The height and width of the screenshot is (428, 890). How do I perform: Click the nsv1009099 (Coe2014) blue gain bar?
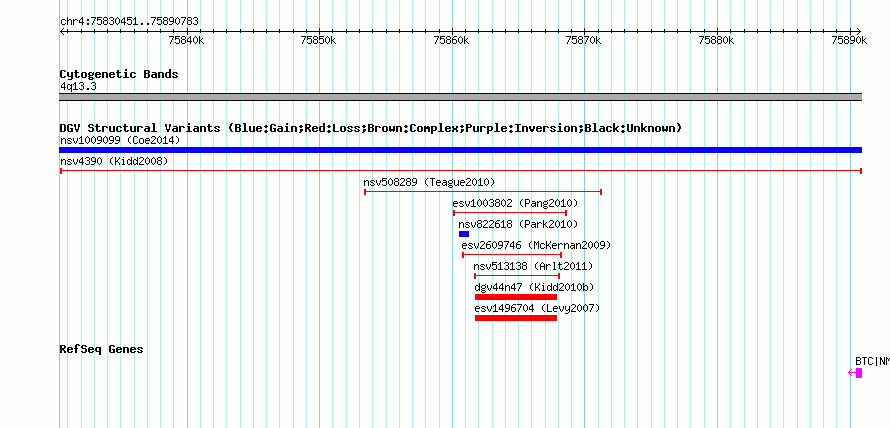pyautogui.click(x=460, y=150)
